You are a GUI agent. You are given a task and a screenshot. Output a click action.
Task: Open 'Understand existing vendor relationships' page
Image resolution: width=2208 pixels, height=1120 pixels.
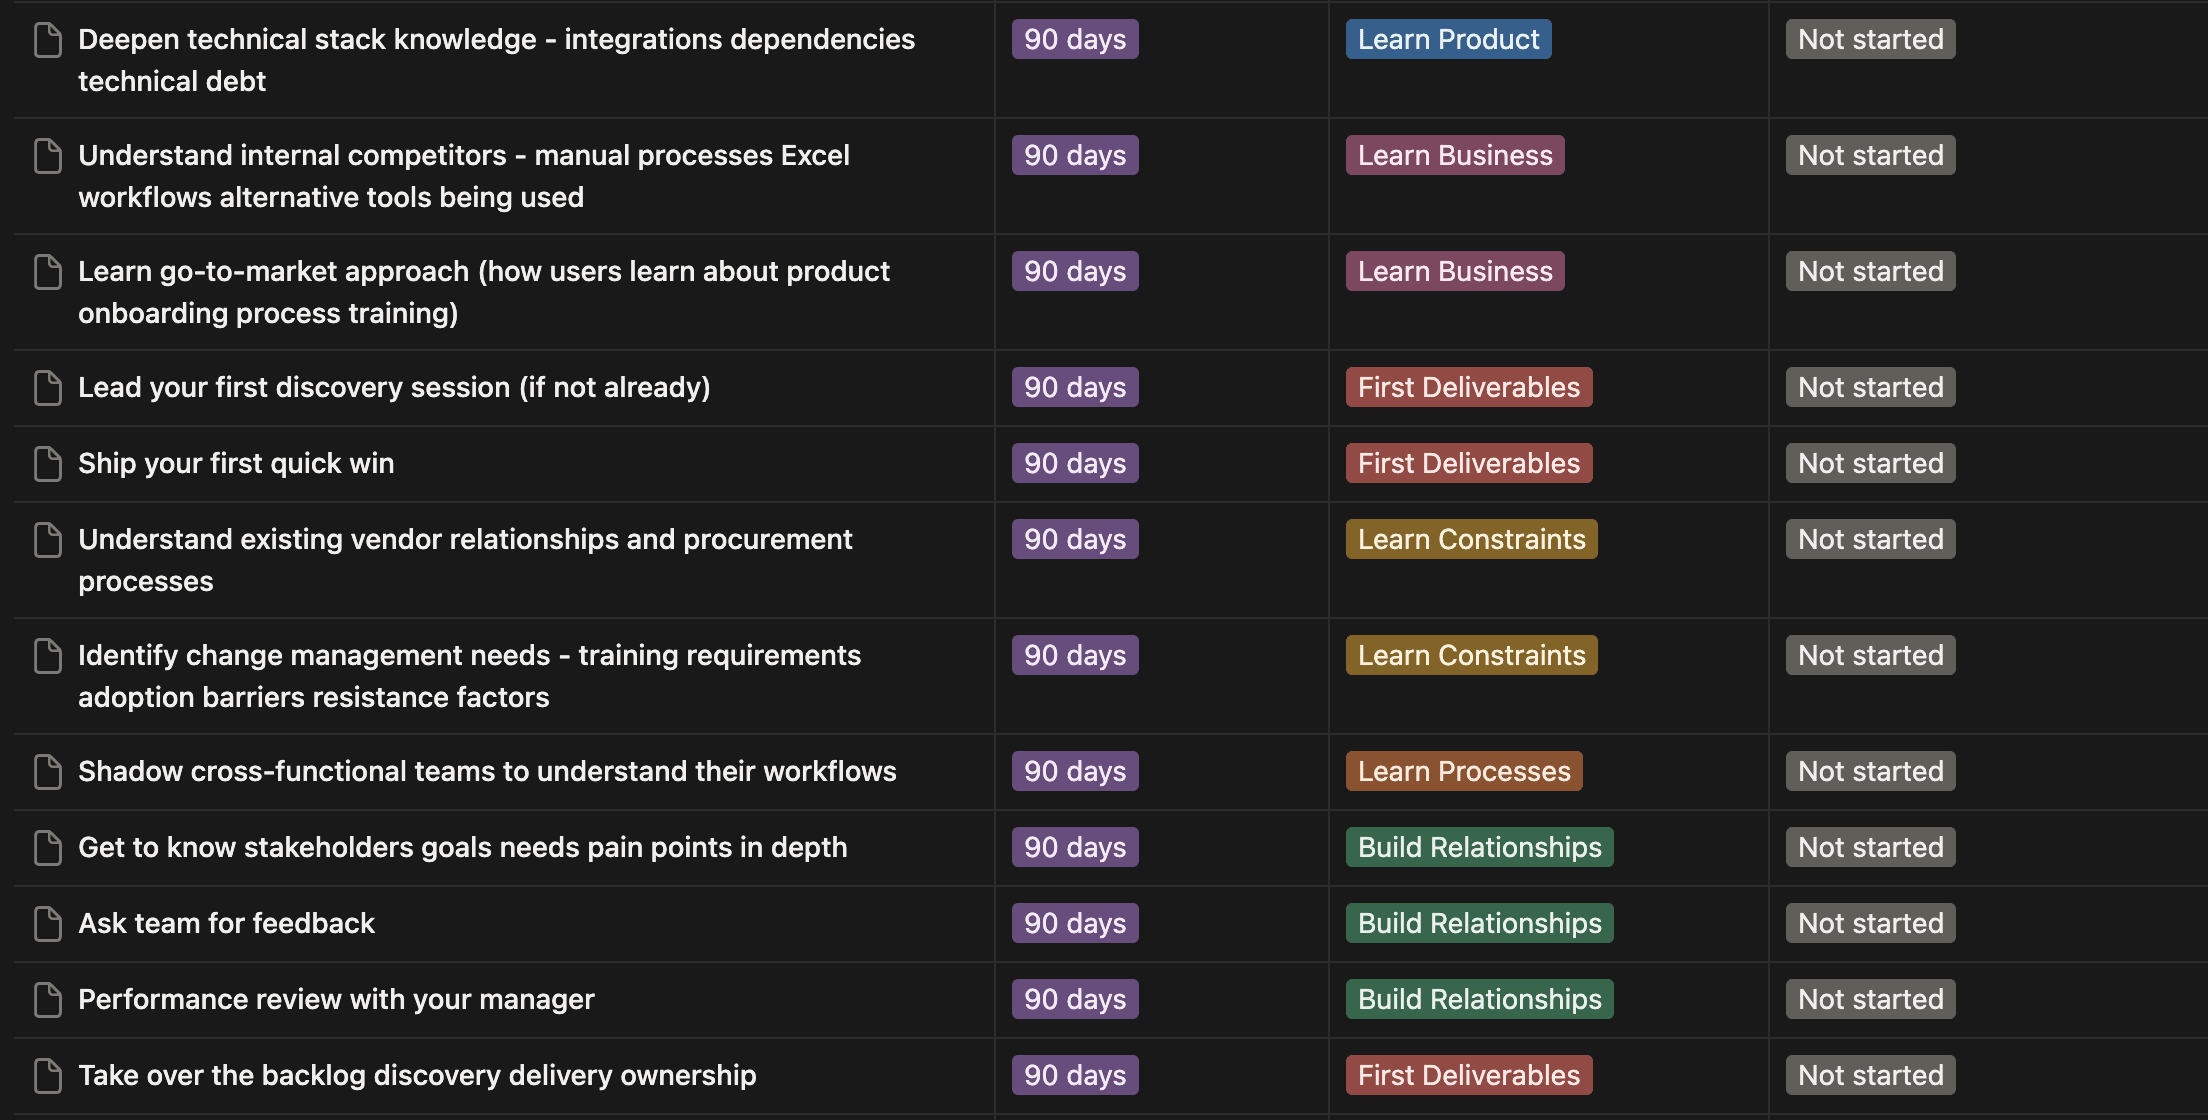coord(465,540)
